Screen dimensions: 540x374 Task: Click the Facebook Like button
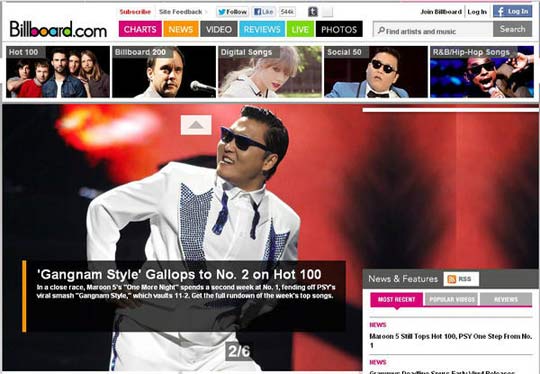coord(263,12)
